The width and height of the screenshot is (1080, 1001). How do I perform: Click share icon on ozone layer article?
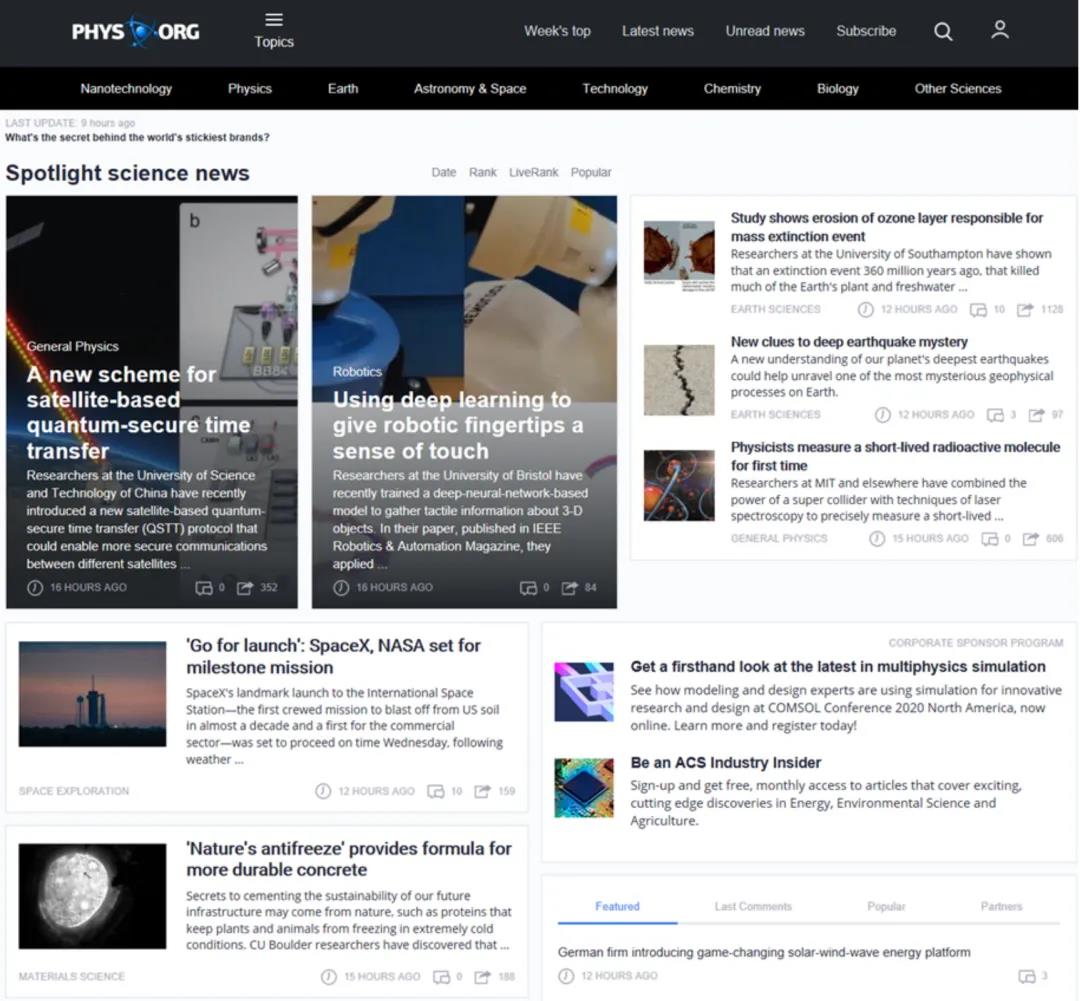pyautogui.click(x=1025, y=310)
